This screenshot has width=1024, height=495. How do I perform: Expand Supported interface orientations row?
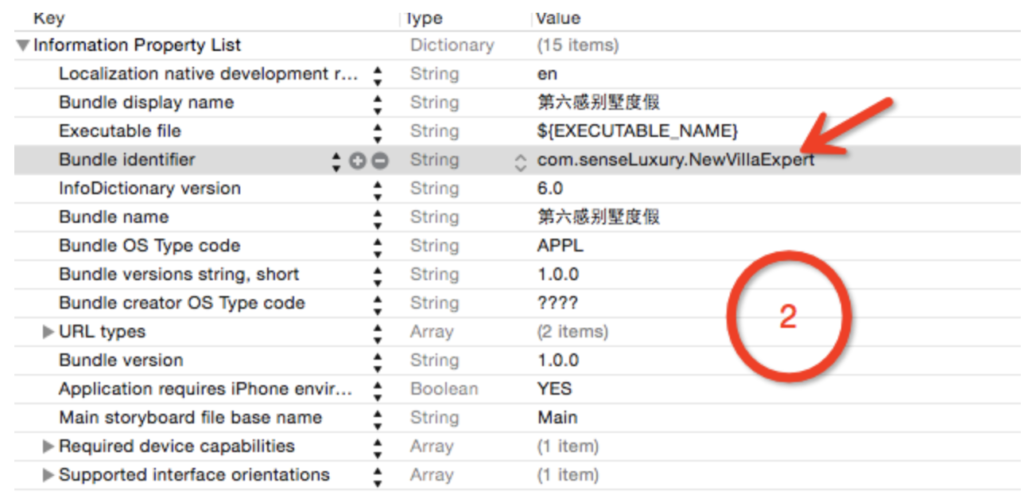(48, 475)
